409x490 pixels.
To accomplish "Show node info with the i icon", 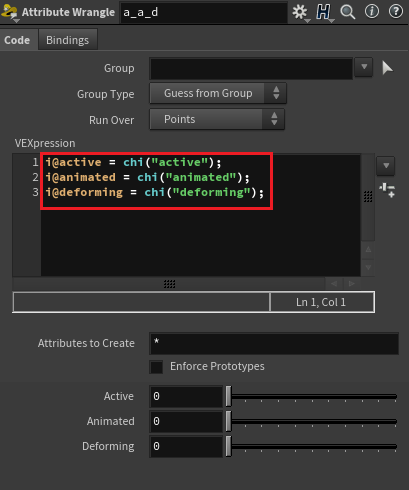I will click(372, 12).
